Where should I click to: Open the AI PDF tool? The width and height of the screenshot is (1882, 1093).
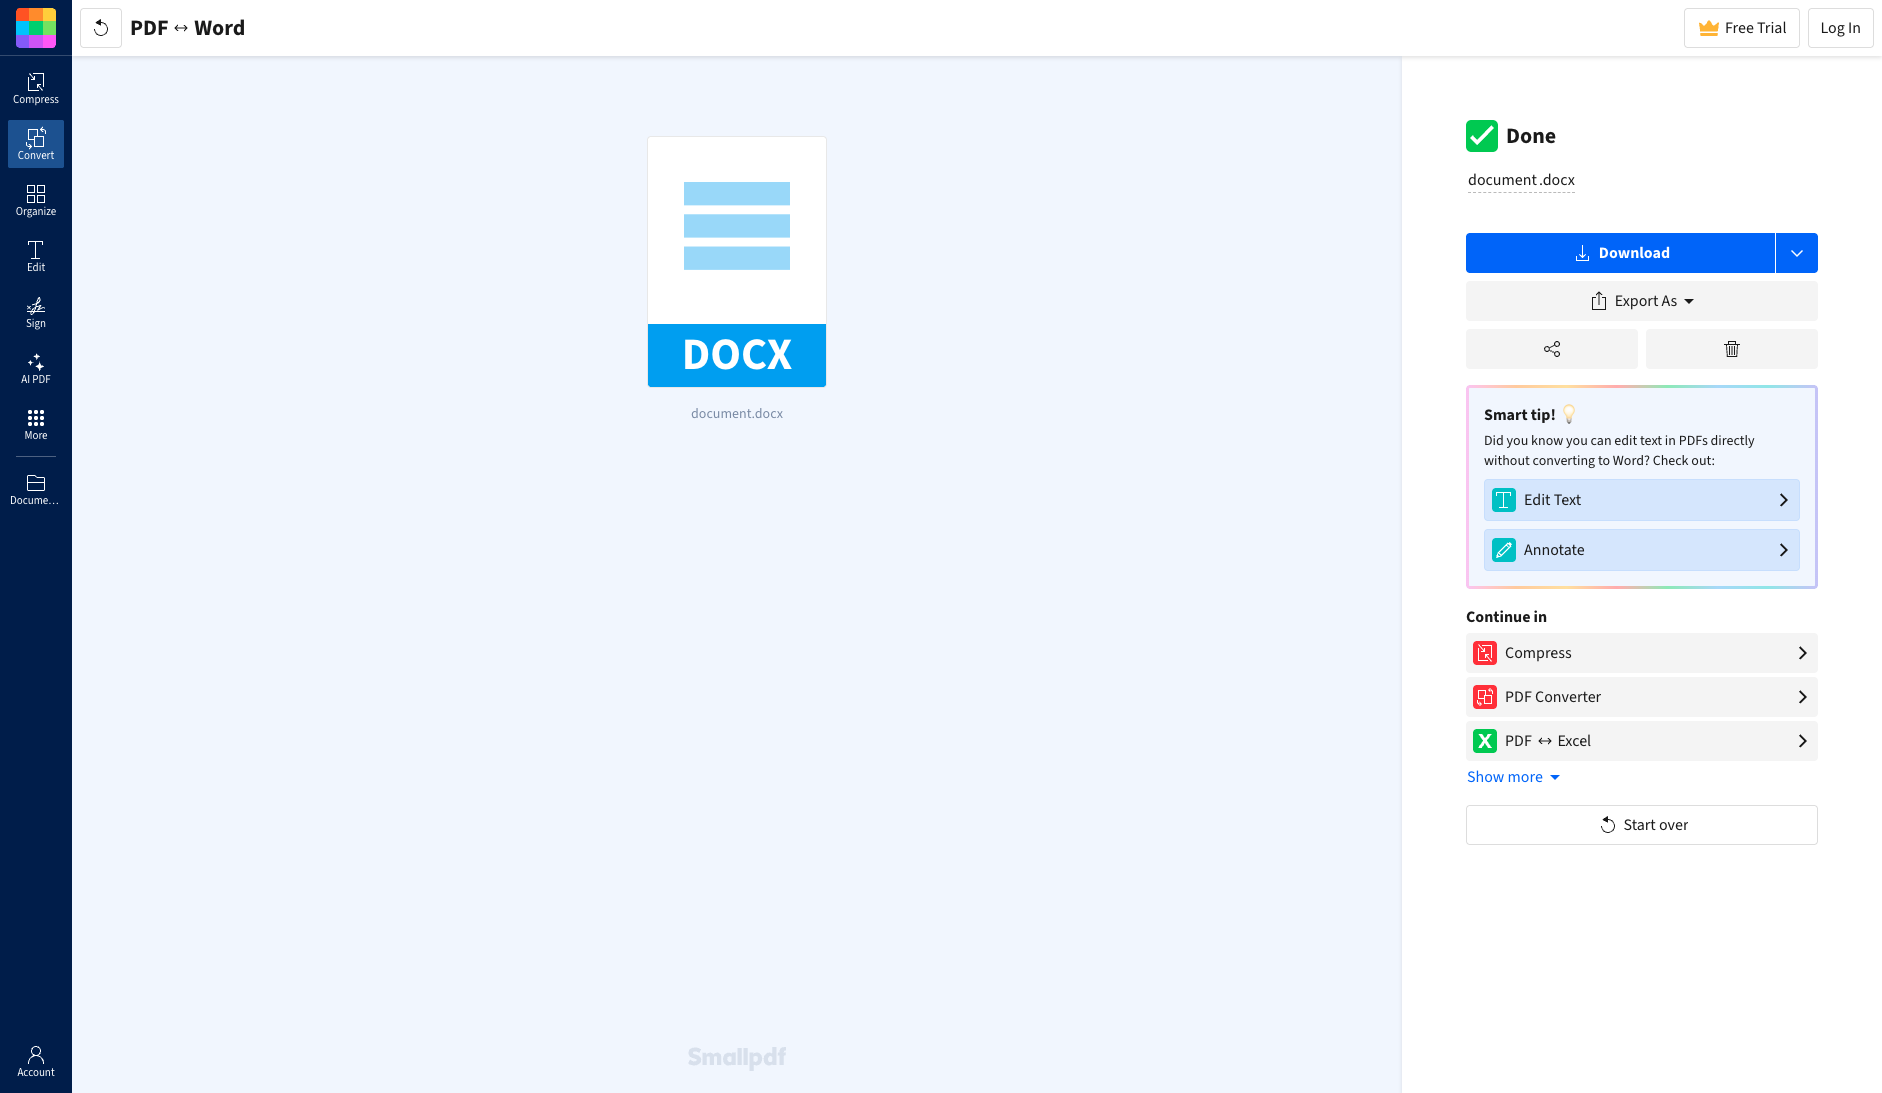36,368
